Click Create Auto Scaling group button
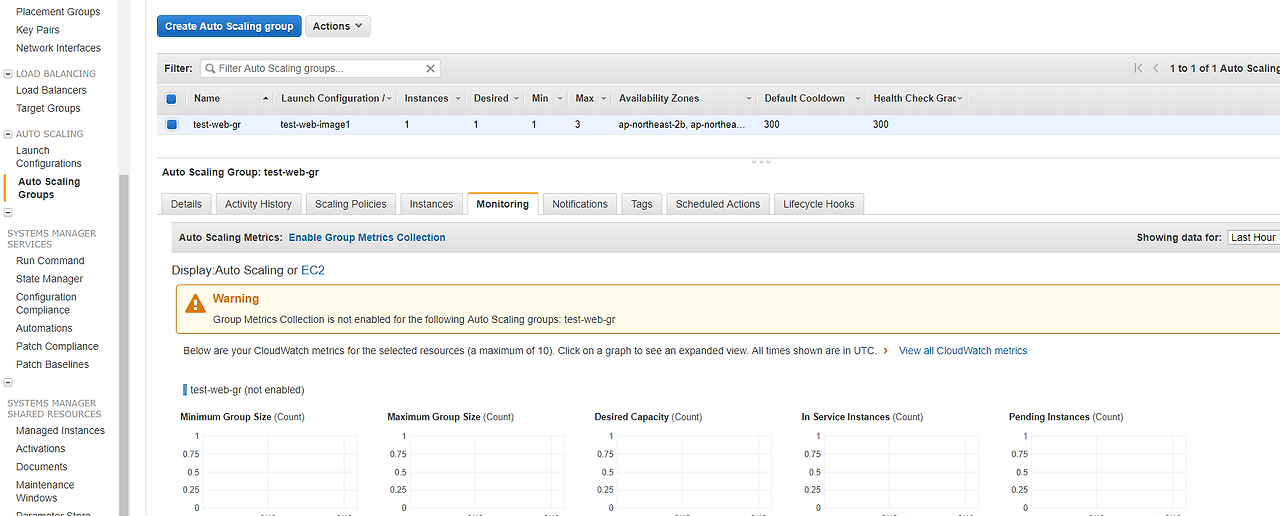Screen dimensions: 1280x516 click(x=229, y=26)
